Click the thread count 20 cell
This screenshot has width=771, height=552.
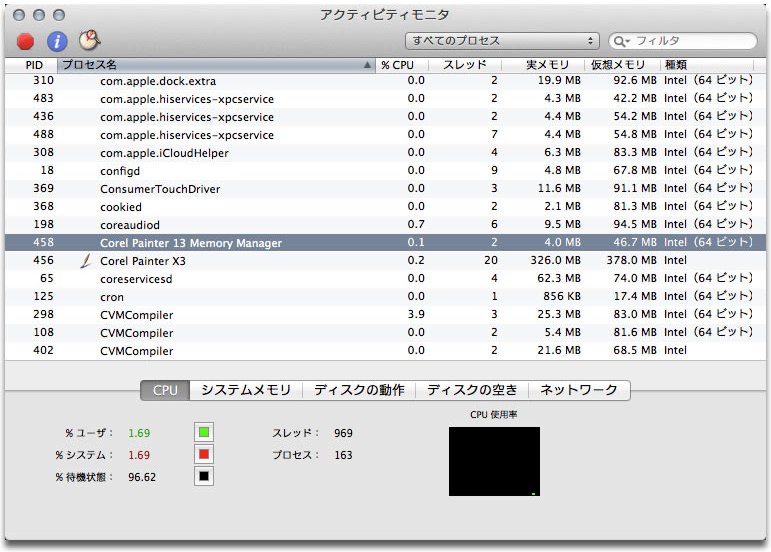pos(491,261)
